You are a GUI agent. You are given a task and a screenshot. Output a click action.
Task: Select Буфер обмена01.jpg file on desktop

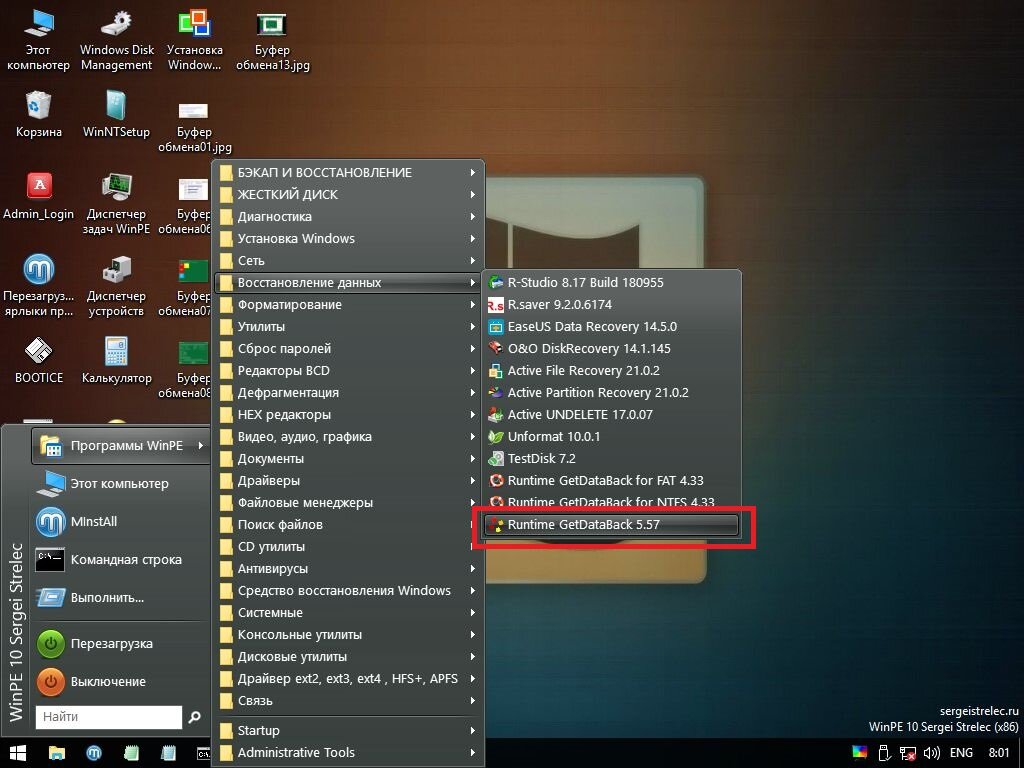(x=194, y=125)
